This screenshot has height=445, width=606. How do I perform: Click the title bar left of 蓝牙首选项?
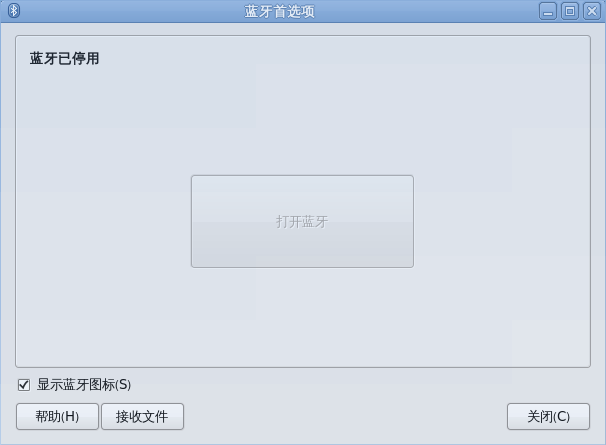(131, 11)
